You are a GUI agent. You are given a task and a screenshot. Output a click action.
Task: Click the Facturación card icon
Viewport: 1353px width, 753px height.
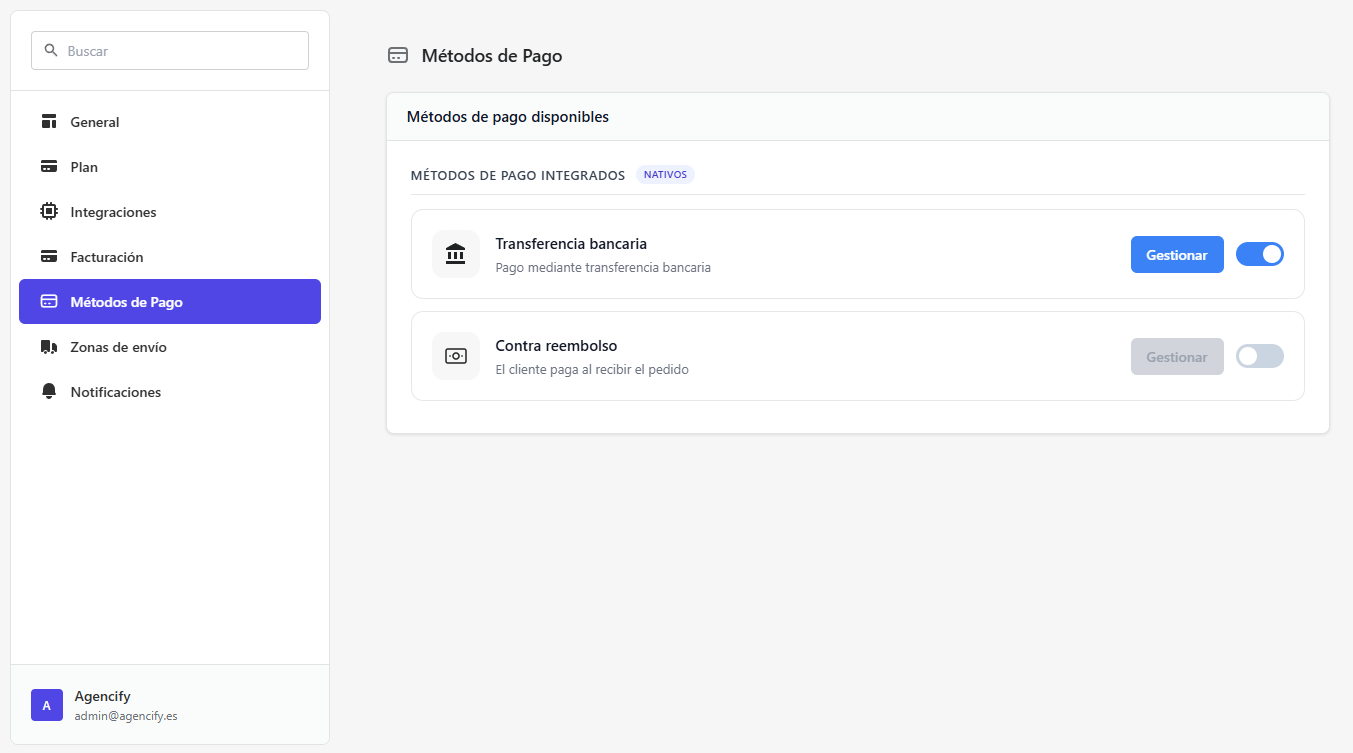click(x=49, y=257)
